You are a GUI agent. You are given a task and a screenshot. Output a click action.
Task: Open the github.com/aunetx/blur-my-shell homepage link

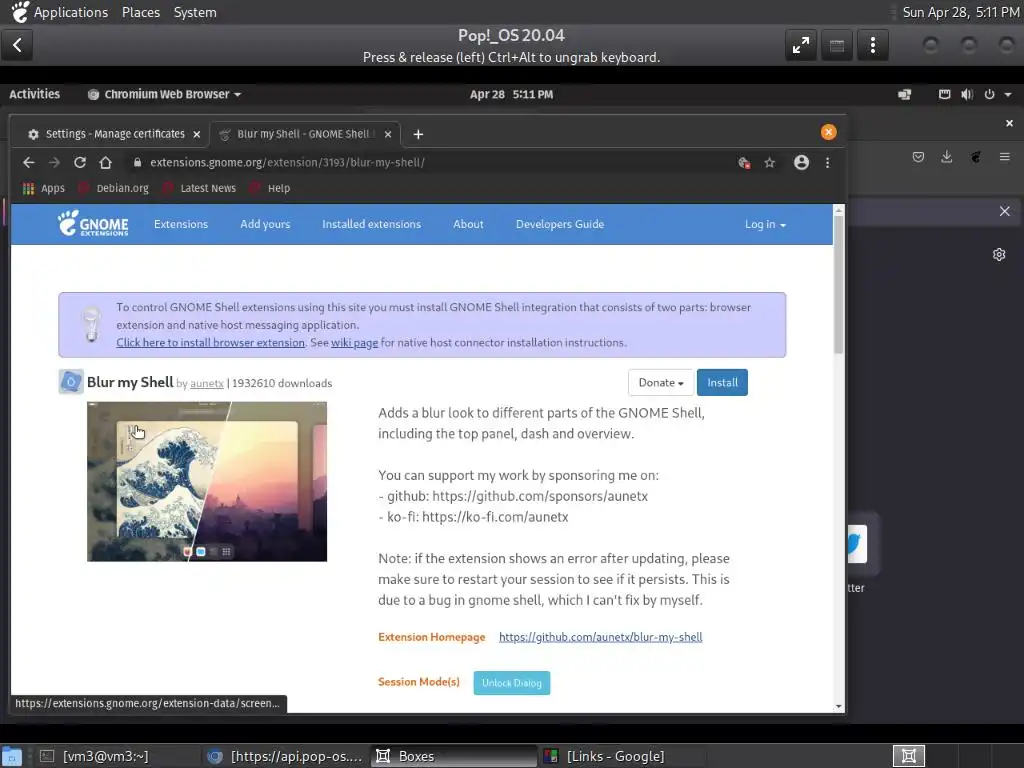click(x=600, y=637)
